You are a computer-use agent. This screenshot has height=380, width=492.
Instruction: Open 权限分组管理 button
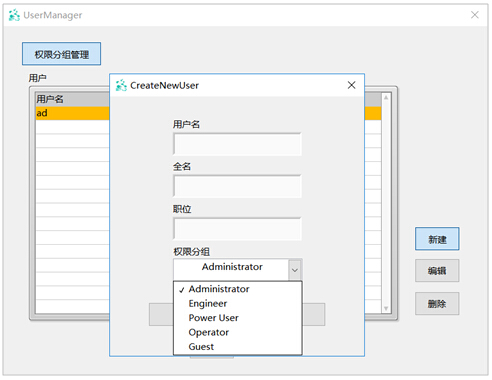pos(62,54)
